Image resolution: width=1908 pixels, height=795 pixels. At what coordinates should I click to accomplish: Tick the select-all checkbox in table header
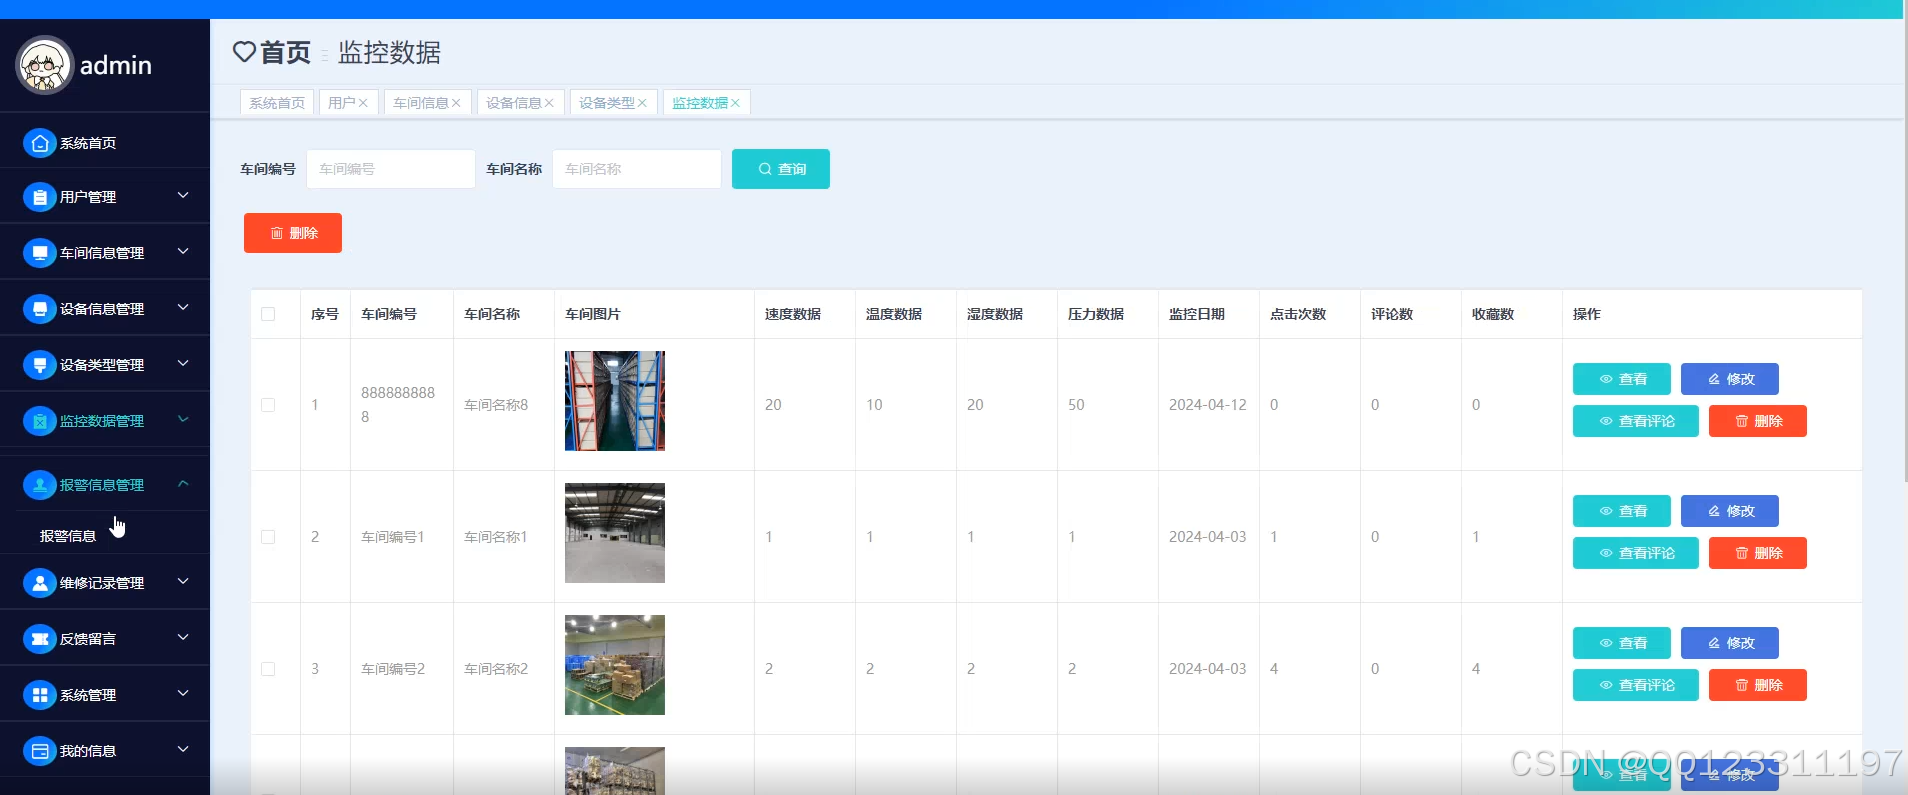coord(268,314)
